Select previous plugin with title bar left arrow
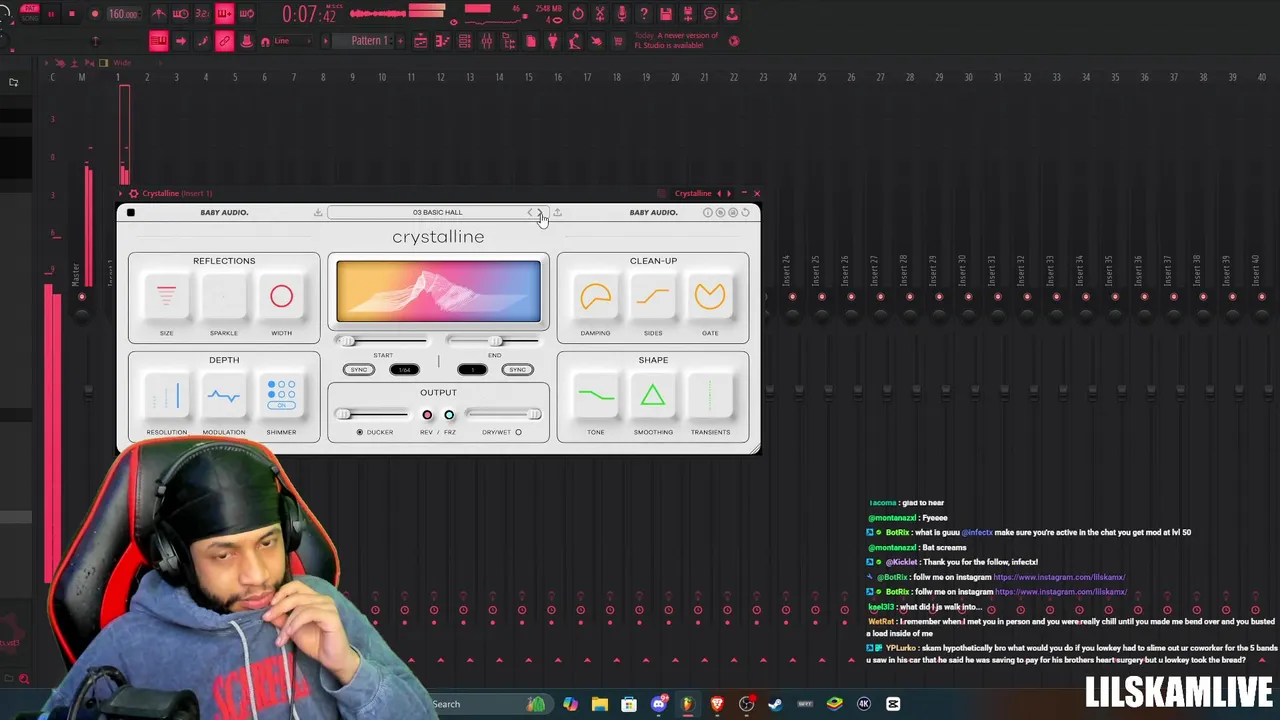 click(718, 193)
